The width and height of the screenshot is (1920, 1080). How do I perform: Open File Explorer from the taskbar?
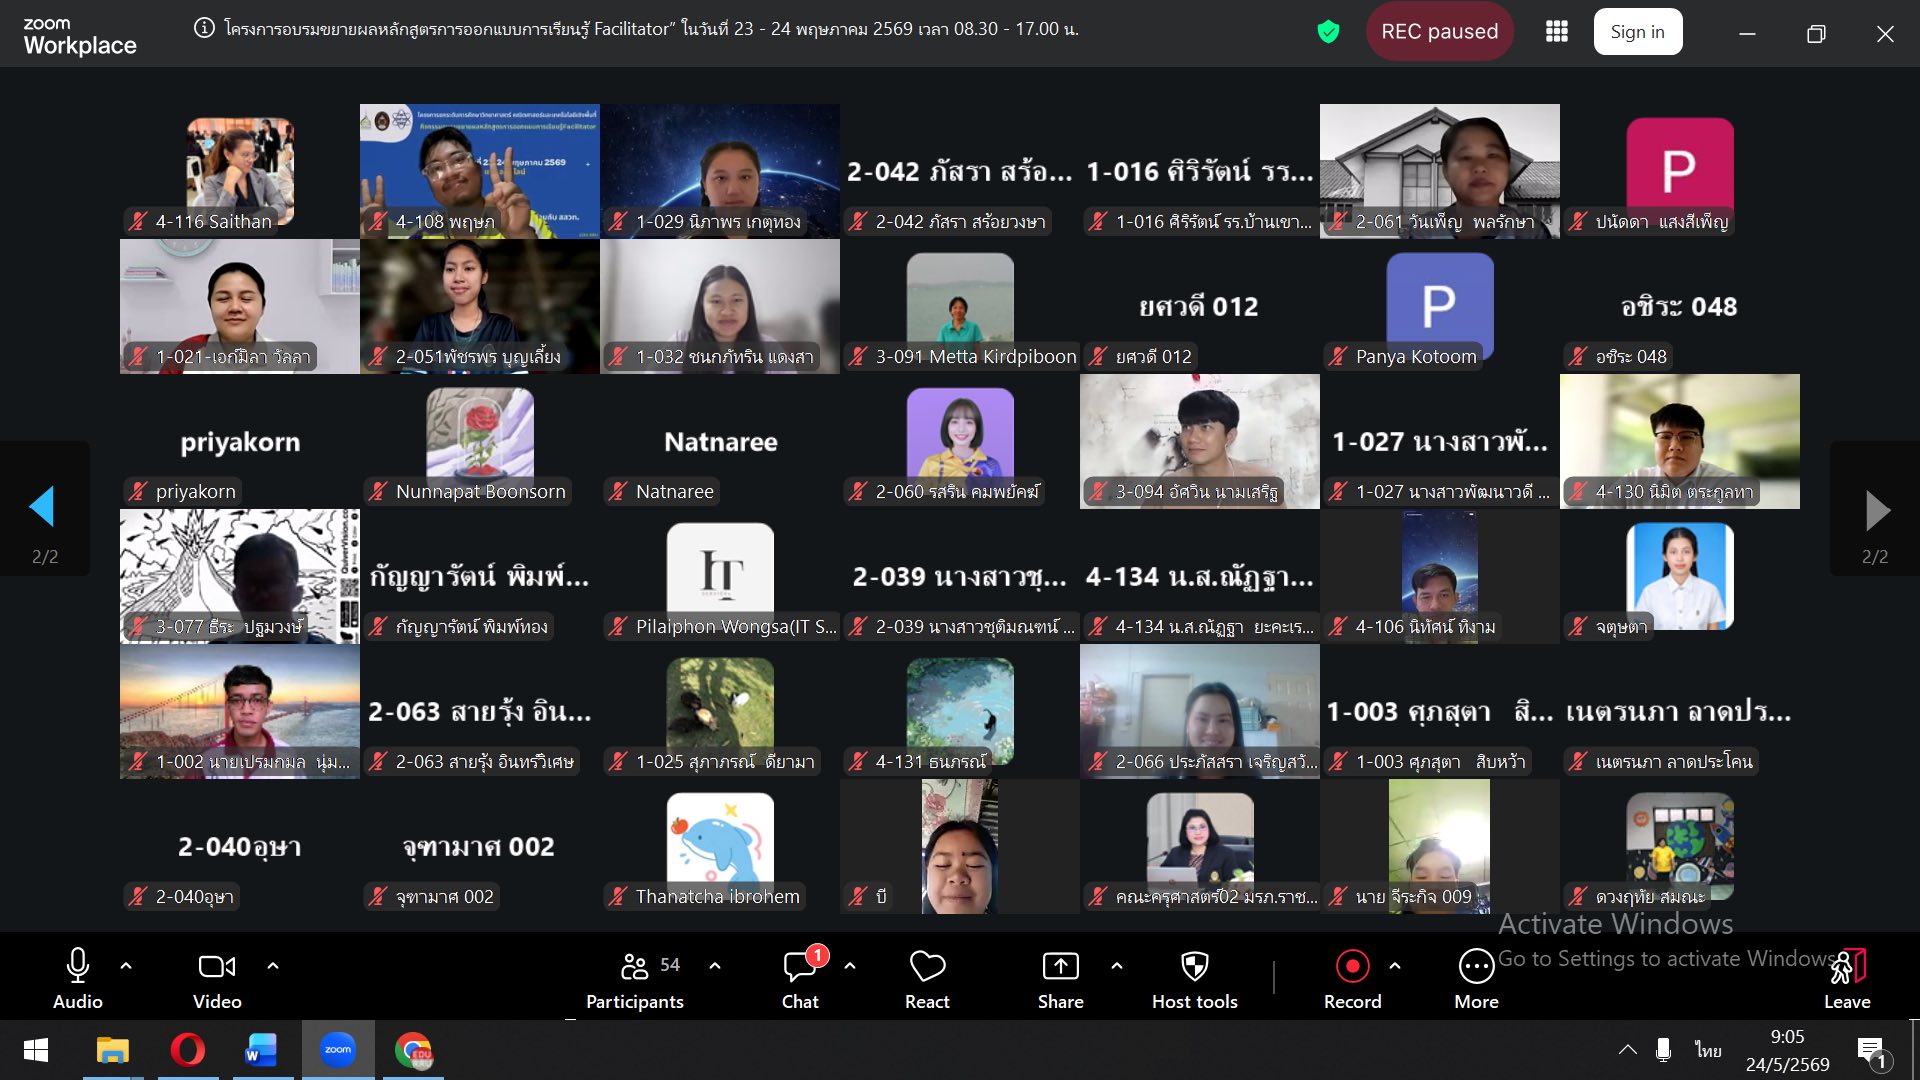coord(112,1050)
